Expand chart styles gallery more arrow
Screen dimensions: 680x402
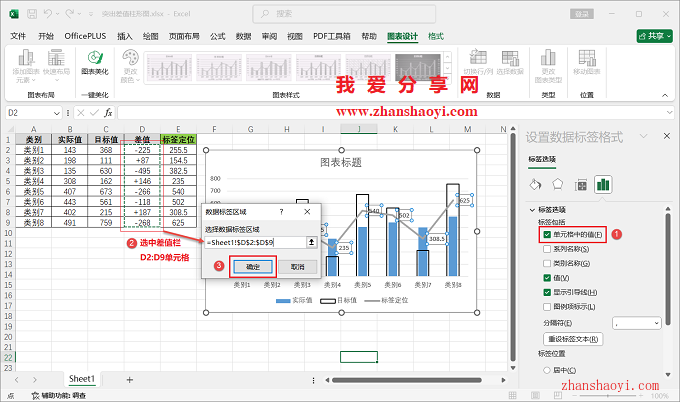448,78
